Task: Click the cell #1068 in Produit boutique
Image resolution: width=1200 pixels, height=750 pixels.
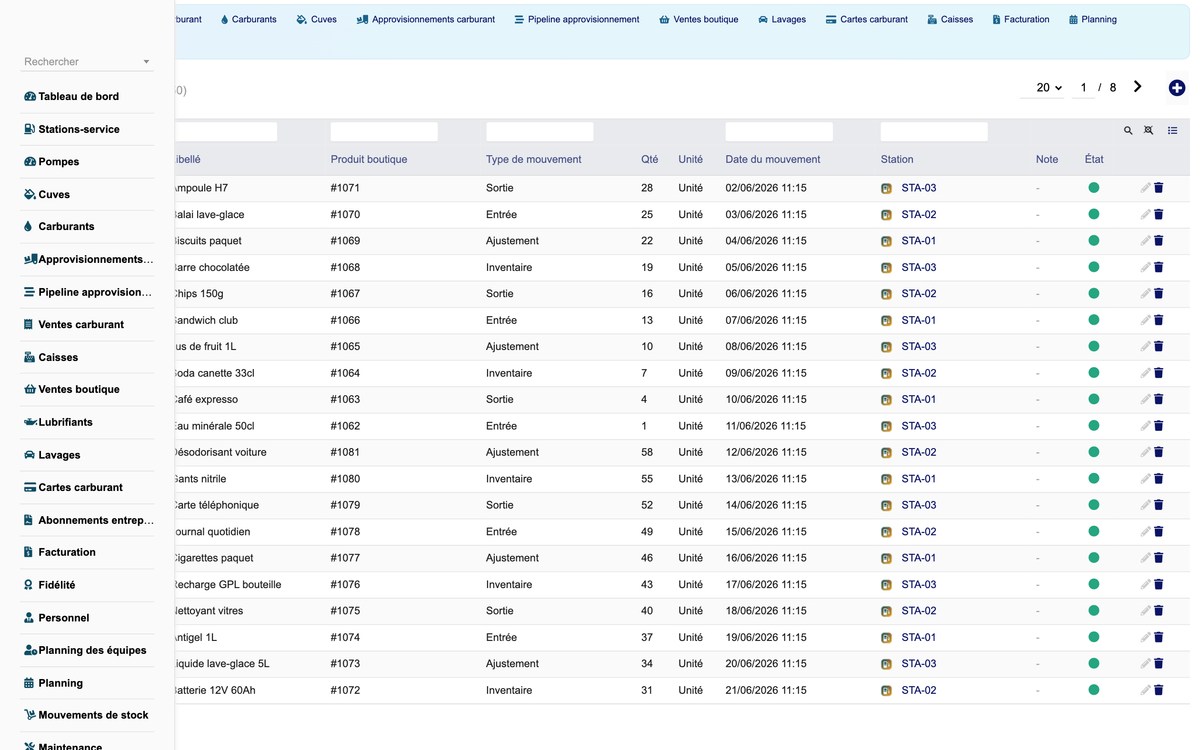Action: (345, 267)
